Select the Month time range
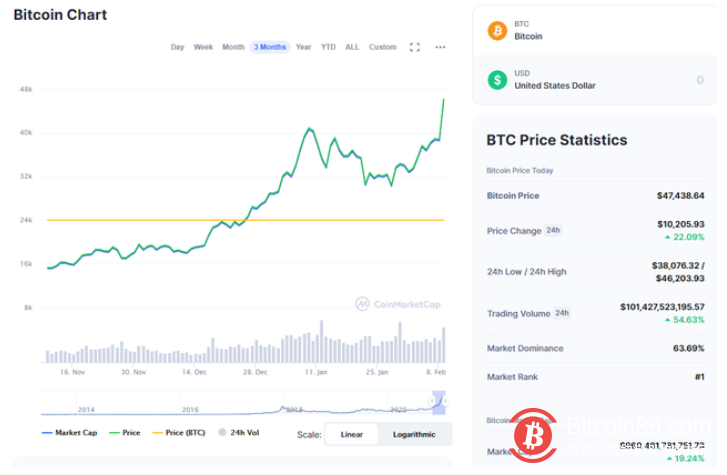Image resolution: width=727 pixels, height=475 pixels. tap(233, 47)
